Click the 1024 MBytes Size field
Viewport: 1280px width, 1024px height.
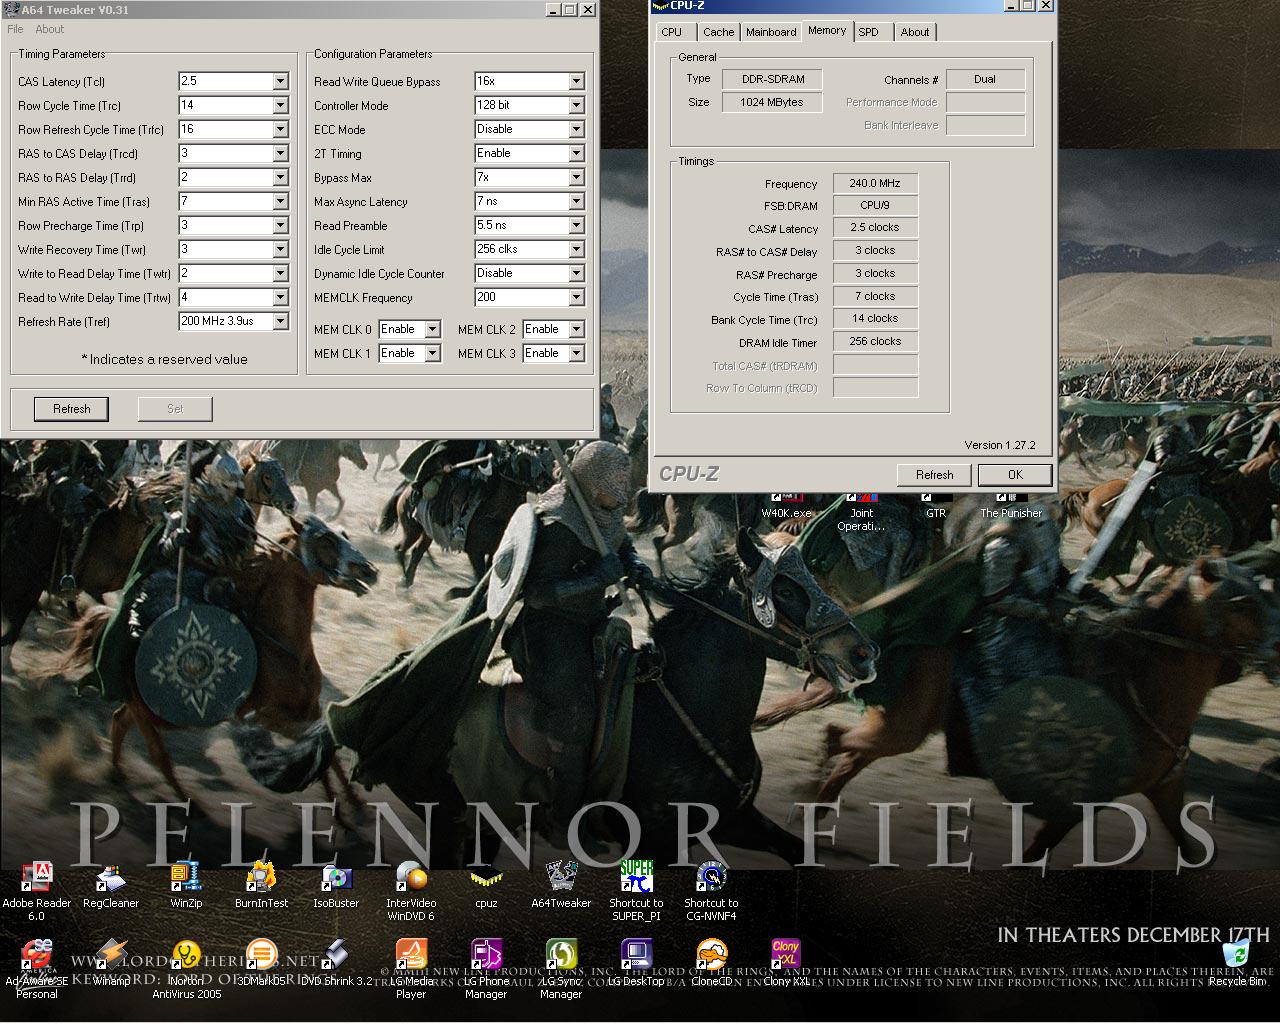(772, 102)
